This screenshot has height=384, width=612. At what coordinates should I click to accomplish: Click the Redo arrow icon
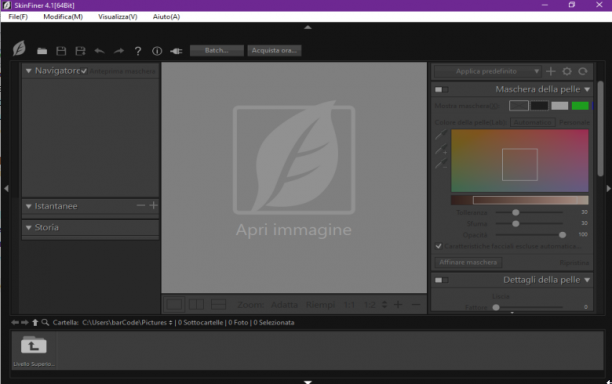(119, 51)
